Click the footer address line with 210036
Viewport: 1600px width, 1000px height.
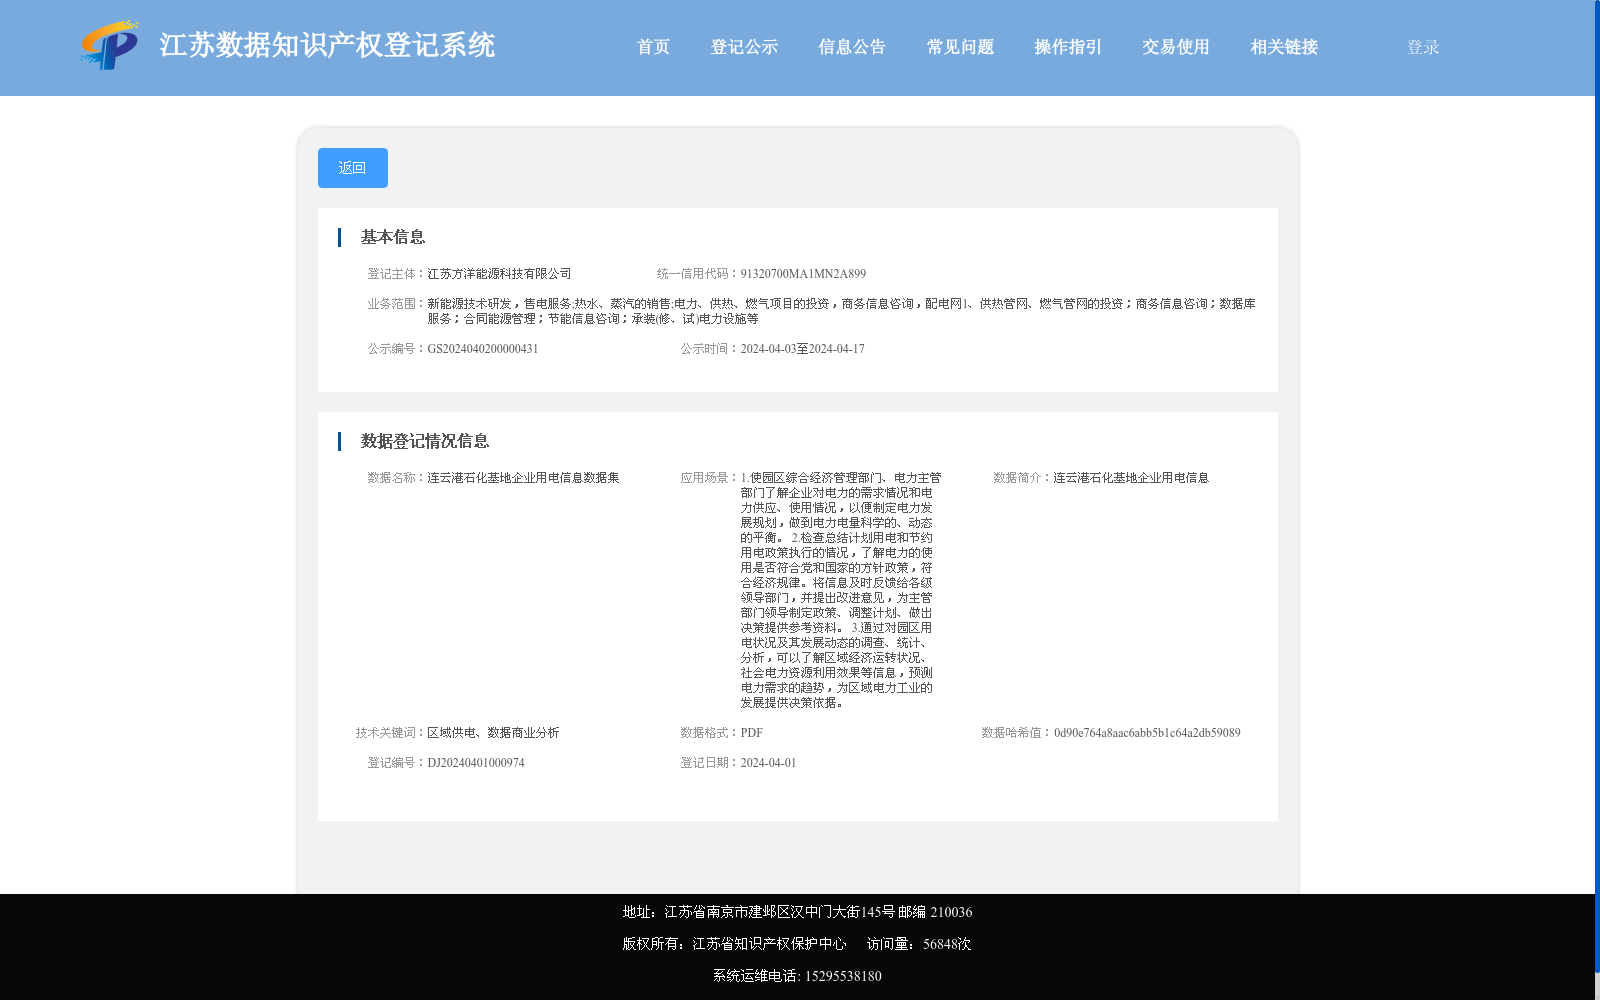[797, 912]
